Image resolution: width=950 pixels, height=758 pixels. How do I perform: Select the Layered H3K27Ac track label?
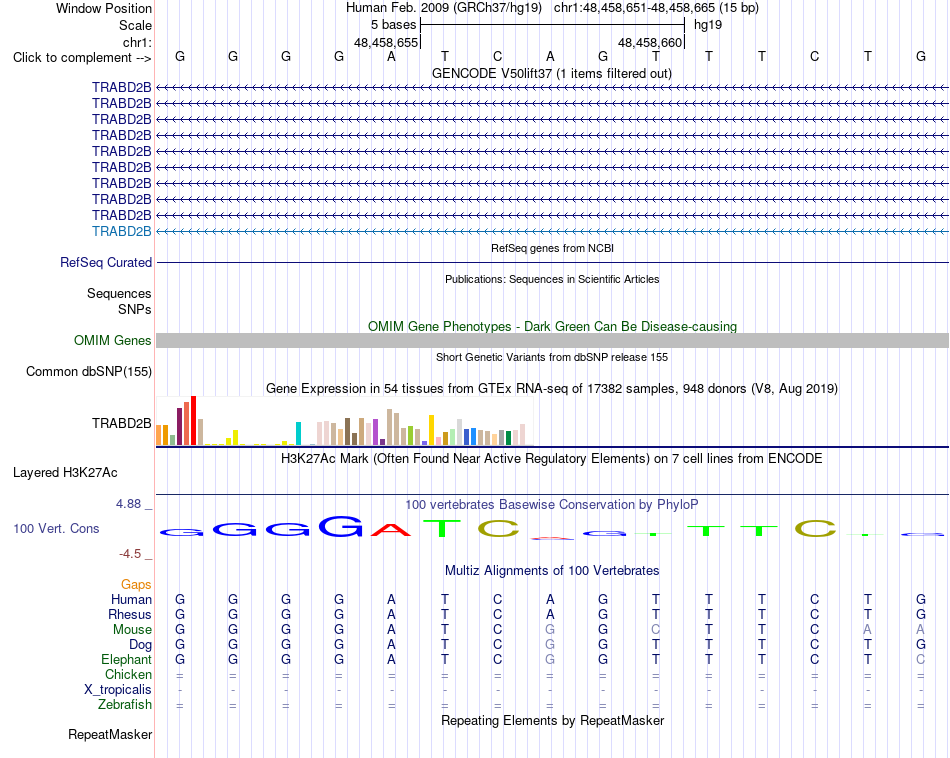tap(65, 473)
